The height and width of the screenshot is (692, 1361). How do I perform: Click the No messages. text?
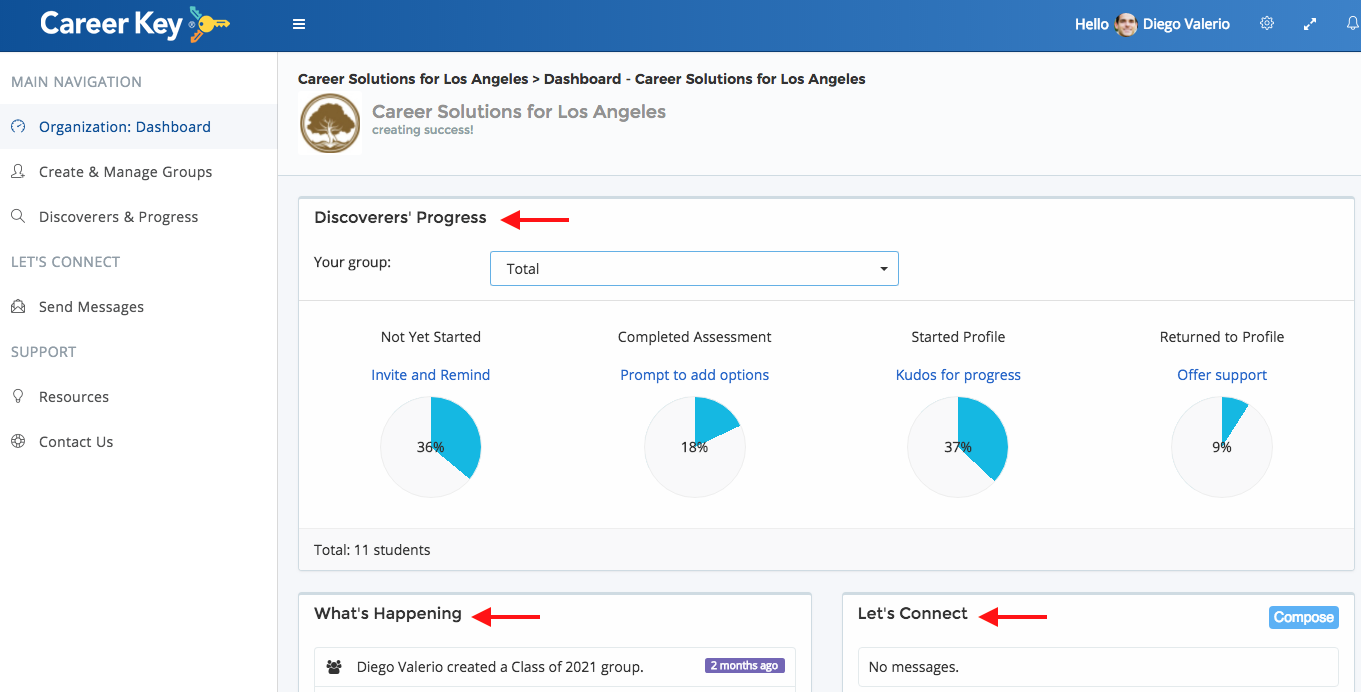pyautogui.click(x=914, y=667)
